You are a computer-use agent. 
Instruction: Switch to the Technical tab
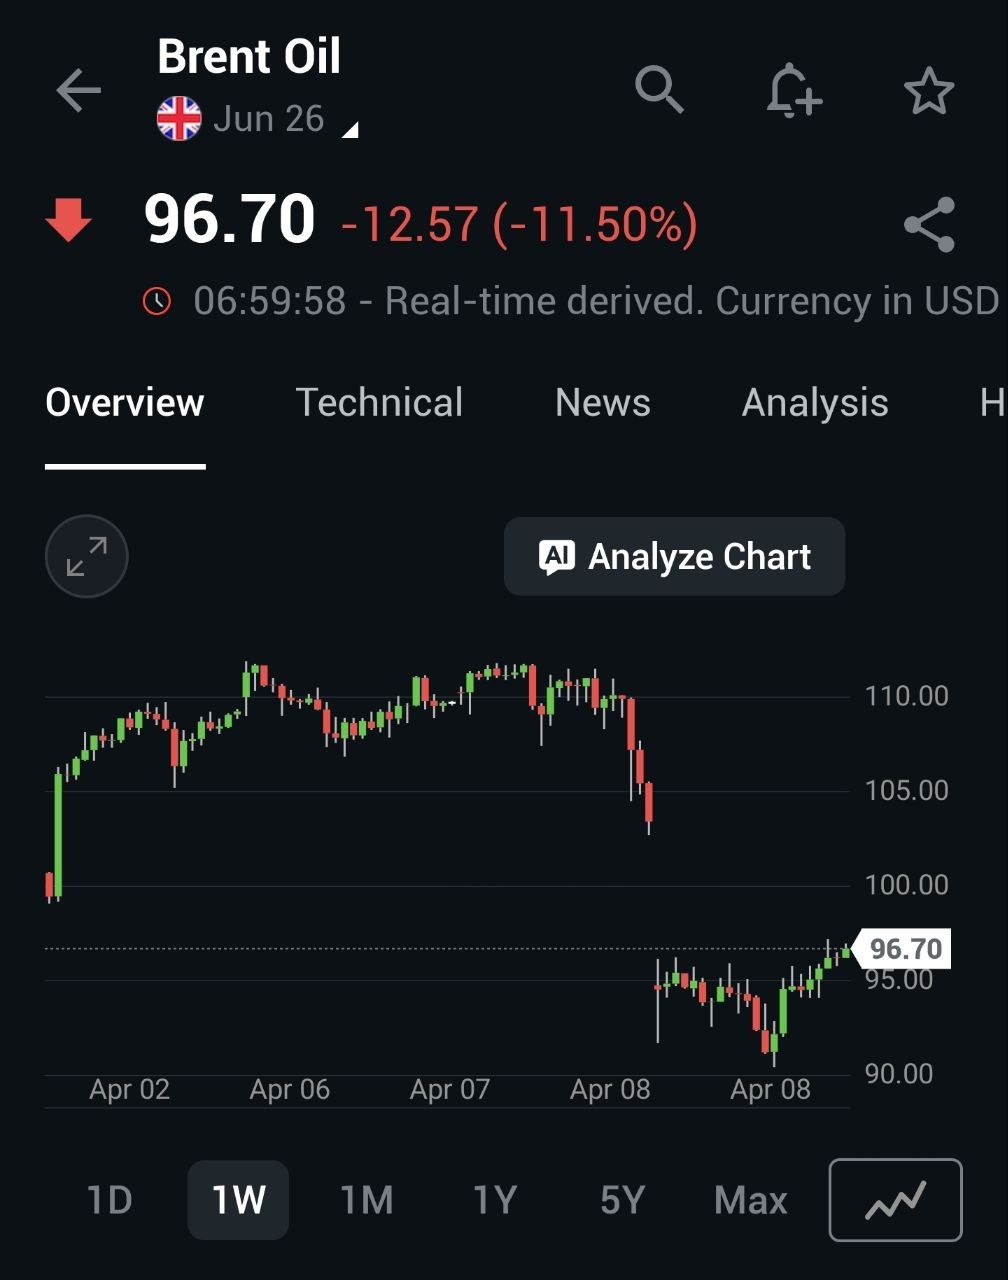(379, 402)
